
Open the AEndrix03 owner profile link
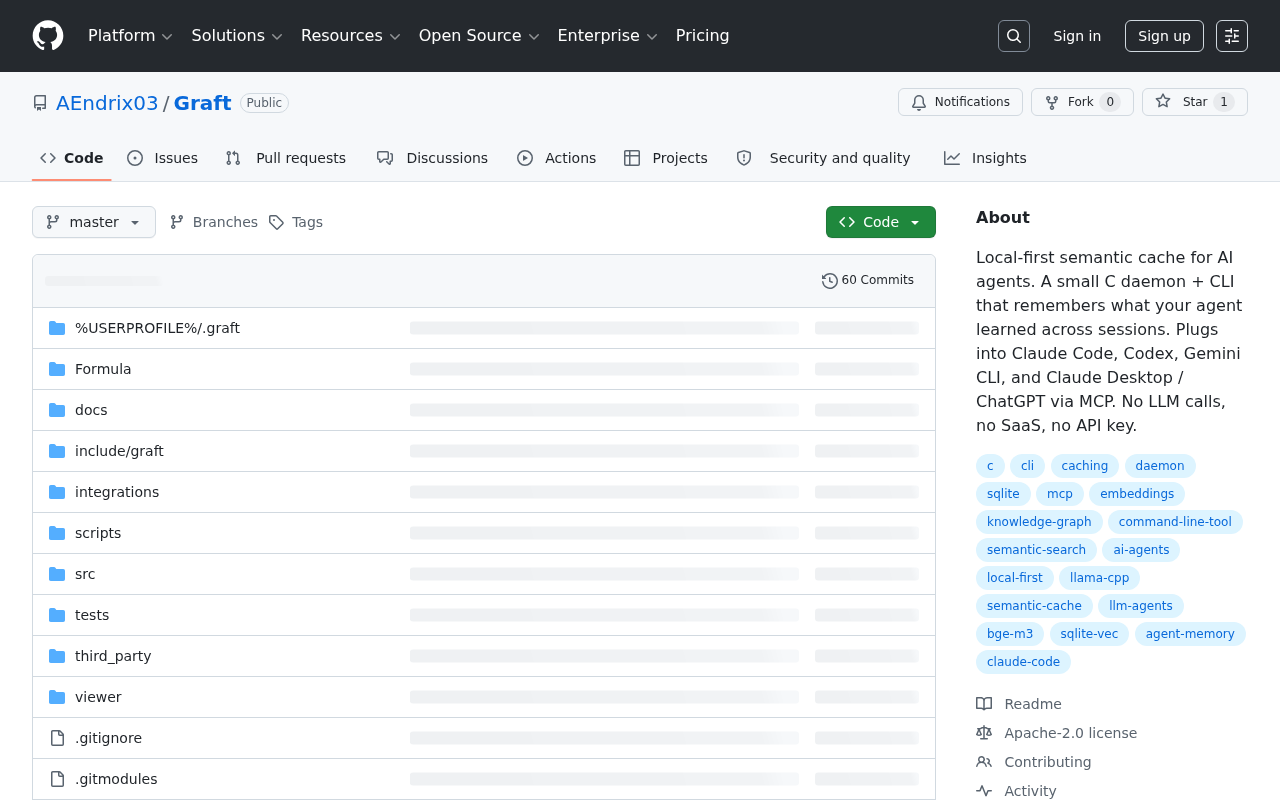click(107, 103)
